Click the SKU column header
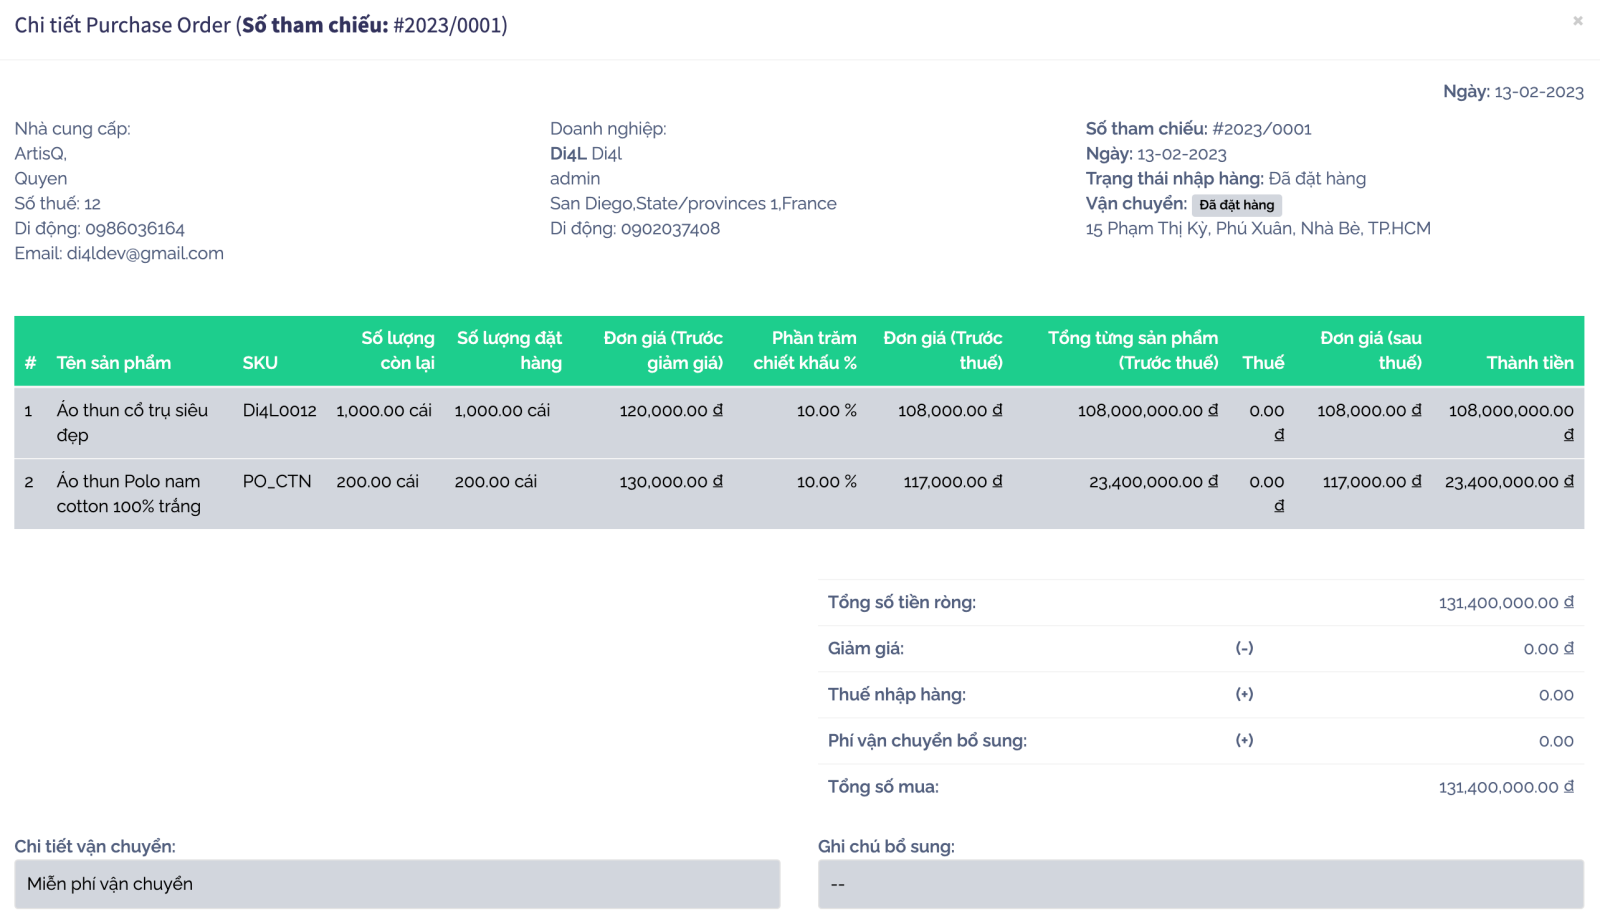 tap(260, 363)
